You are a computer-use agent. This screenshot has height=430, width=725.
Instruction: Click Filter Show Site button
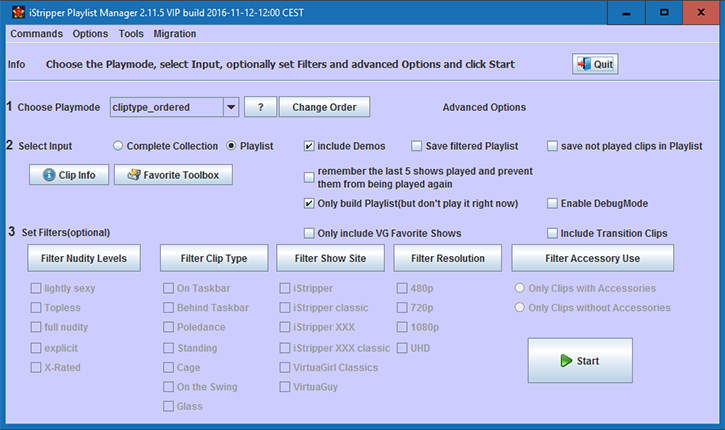click(x=330, y=258)
